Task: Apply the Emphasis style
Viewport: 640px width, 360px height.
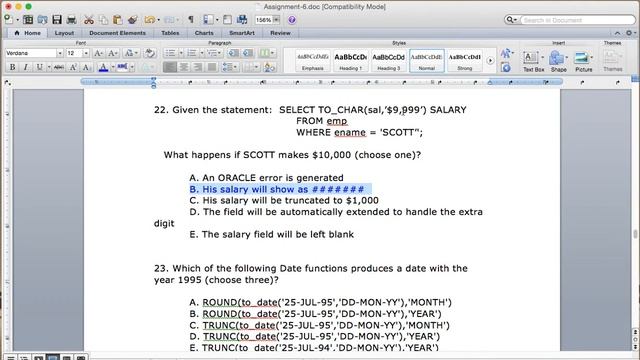Action: pos(313,60)
